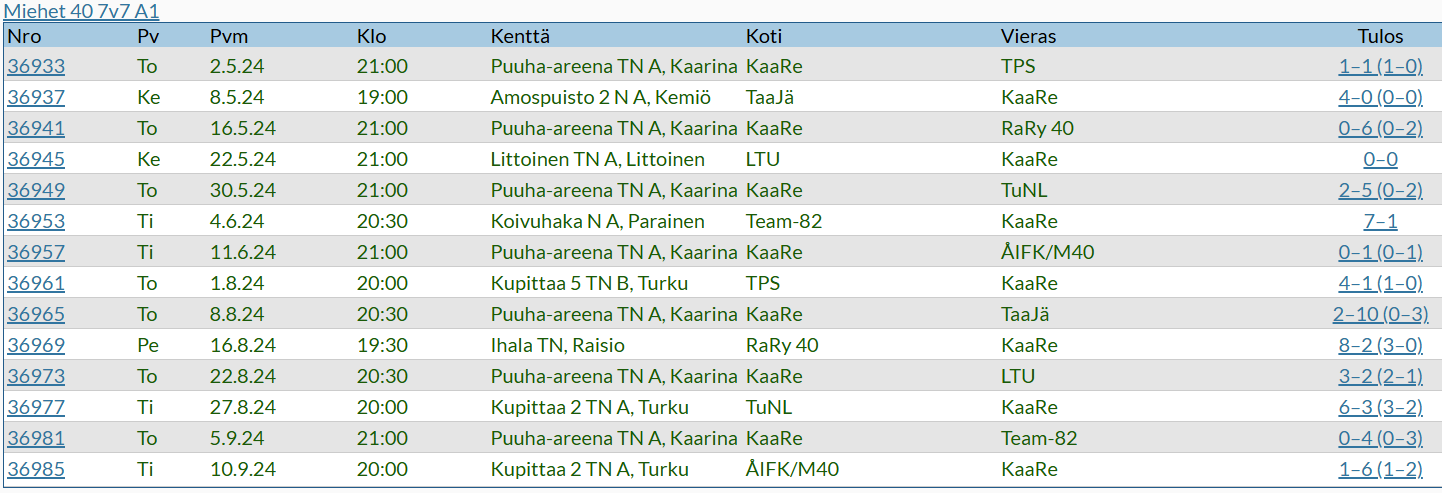Open the 7–1 result link

tap(1380, 222)
